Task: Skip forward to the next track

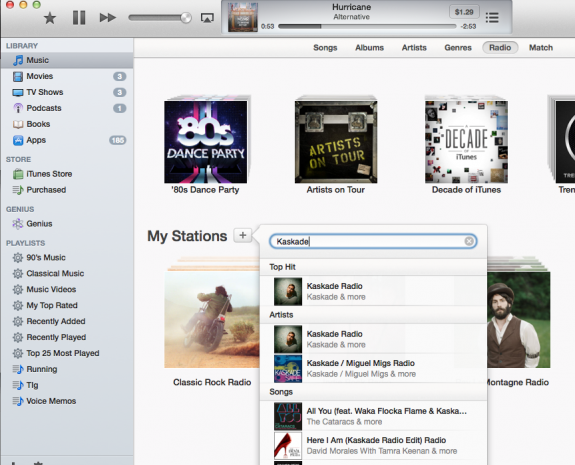Action: pos(108,18)
